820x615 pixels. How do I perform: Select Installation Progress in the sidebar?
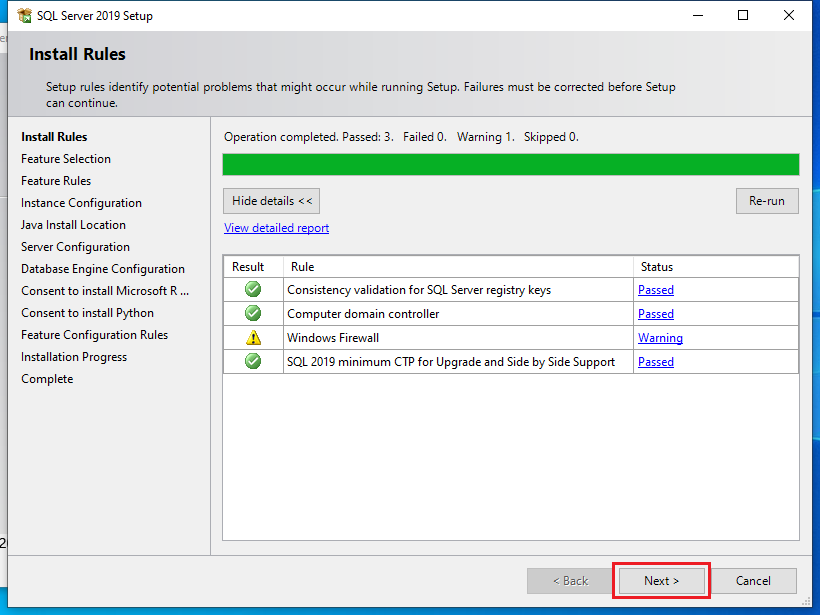point(74,356)
